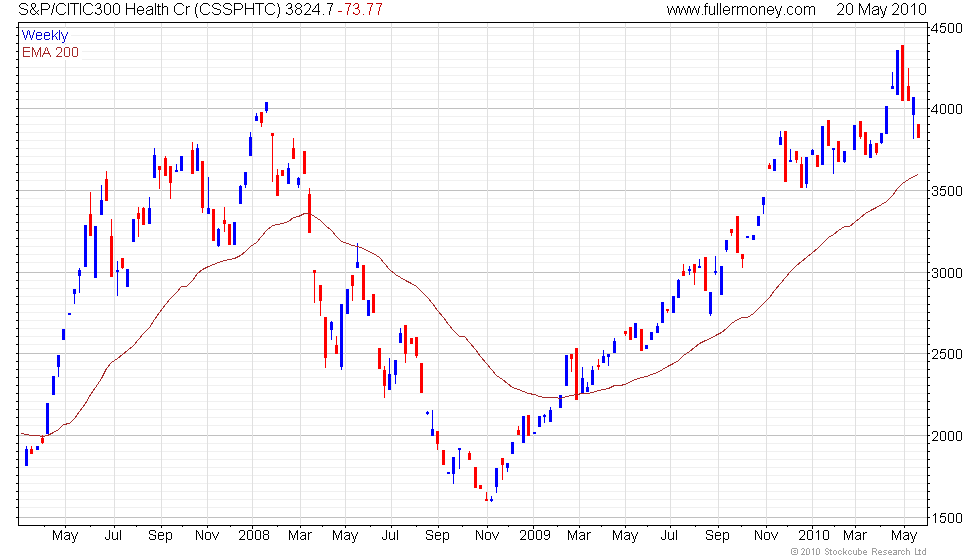980x560 pixels.
Task: Click the '2008' x-axis label
Action: pos(254,536)
